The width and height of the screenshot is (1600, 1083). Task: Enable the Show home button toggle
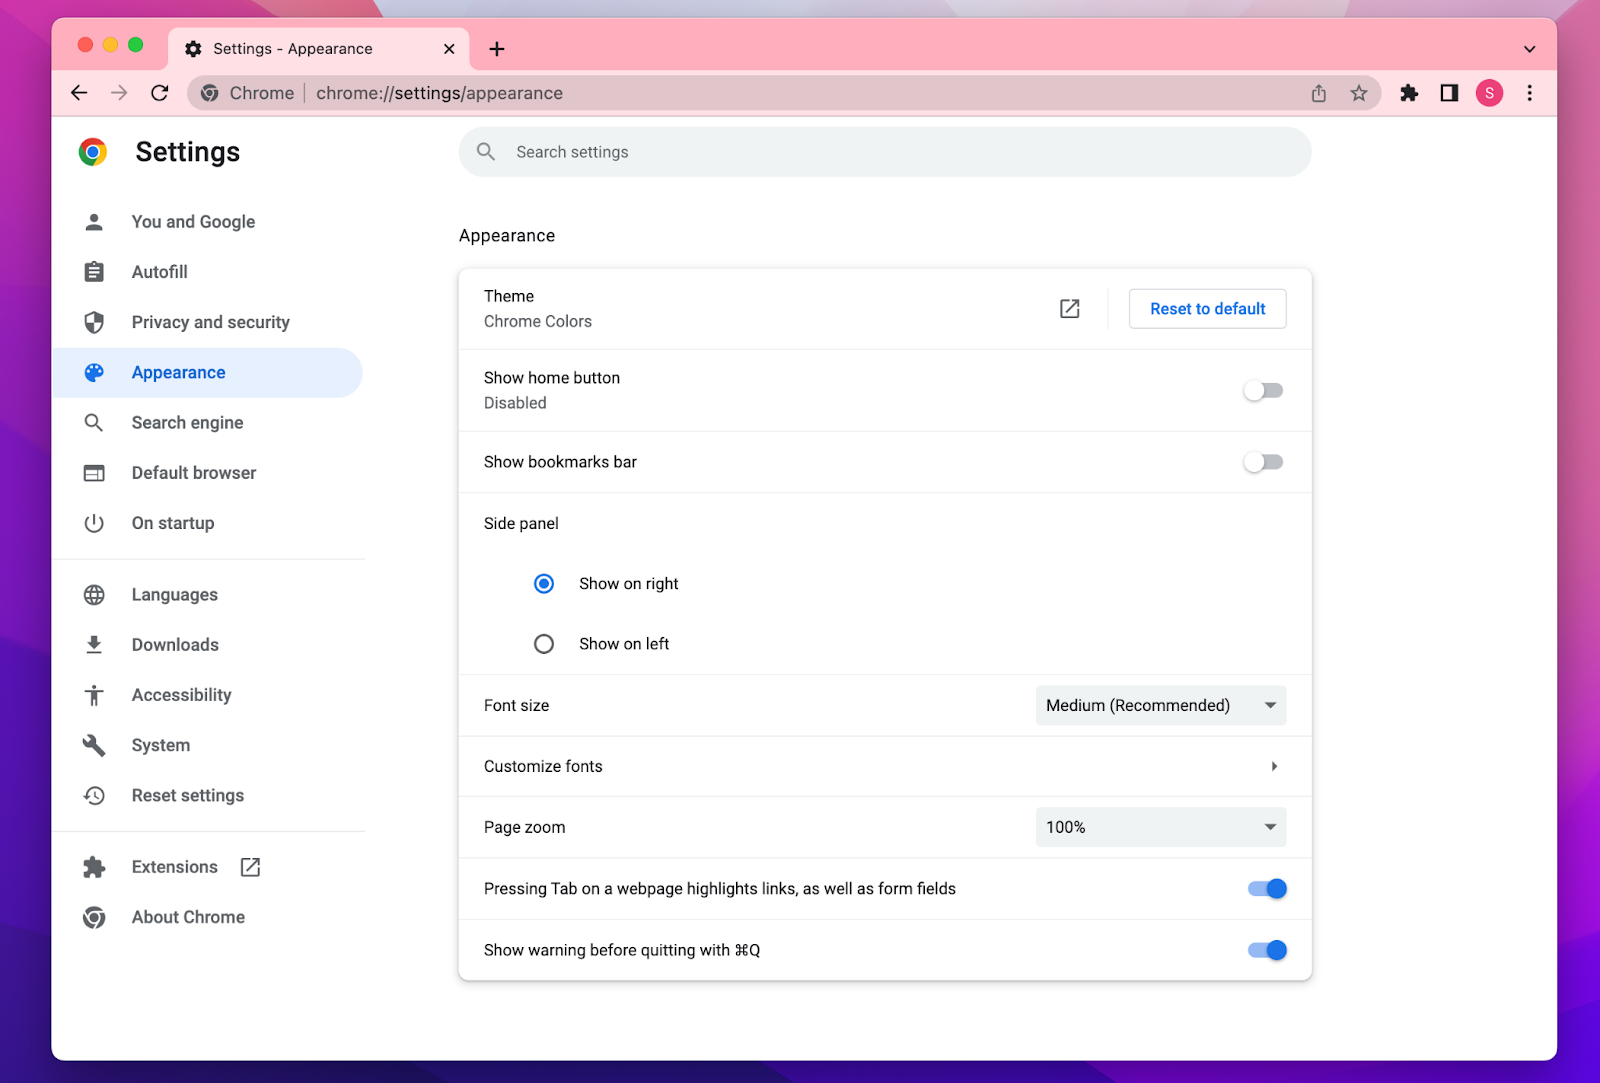pos(1263,390)
